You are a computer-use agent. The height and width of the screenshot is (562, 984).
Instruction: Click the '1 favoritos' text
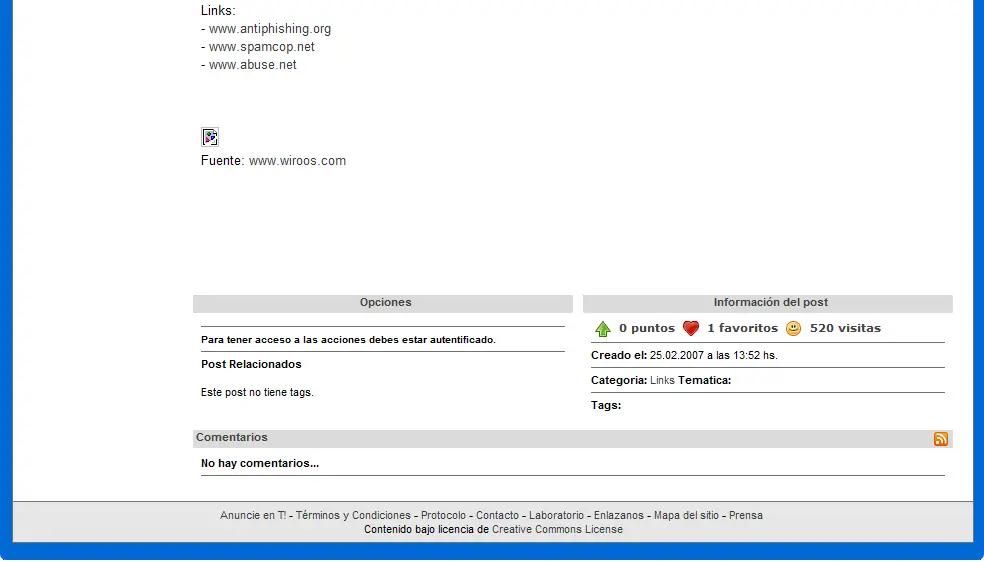[x=742, y=328]
